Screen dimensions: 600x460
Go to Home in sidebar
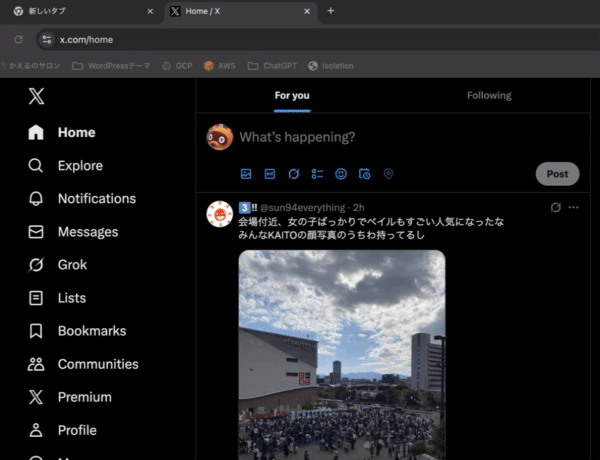tap(62, 132)
